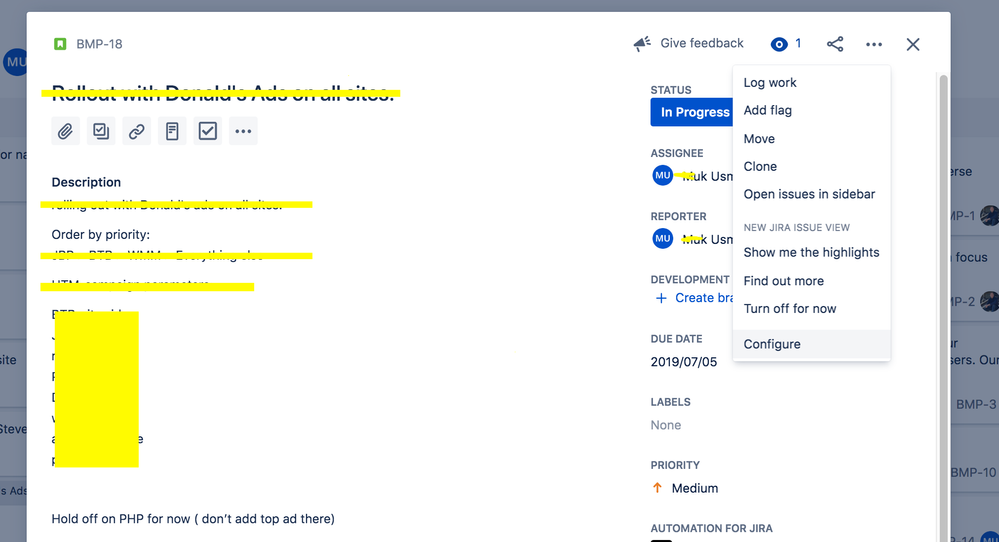Click the Description heading
The height and width of the screenshot is (542, 999).
(86, 182)
